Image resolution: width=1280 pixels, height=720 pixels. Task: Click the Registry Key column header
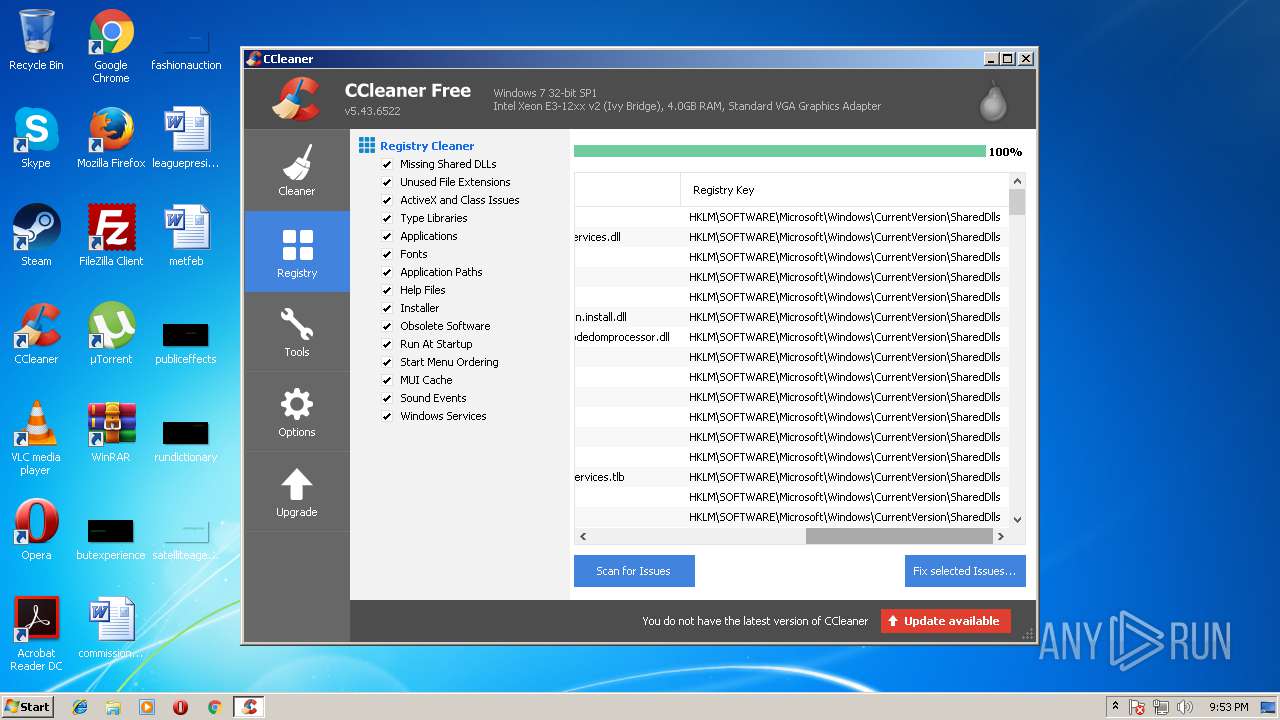coord(845,190)
